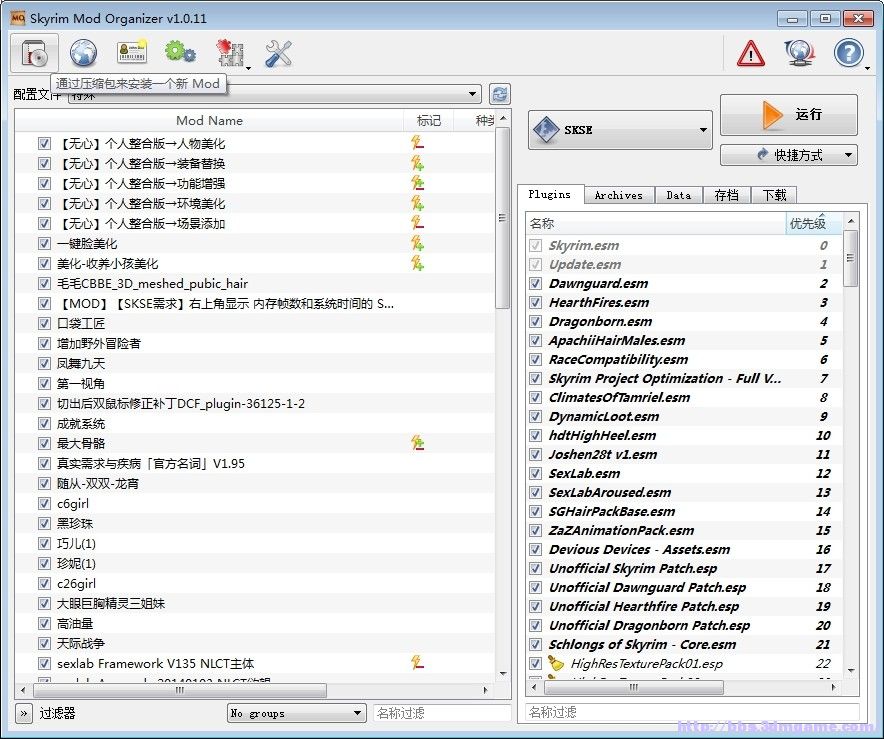
Task: Uncheck SexLab.esm plugin
Action: [536, 473]
